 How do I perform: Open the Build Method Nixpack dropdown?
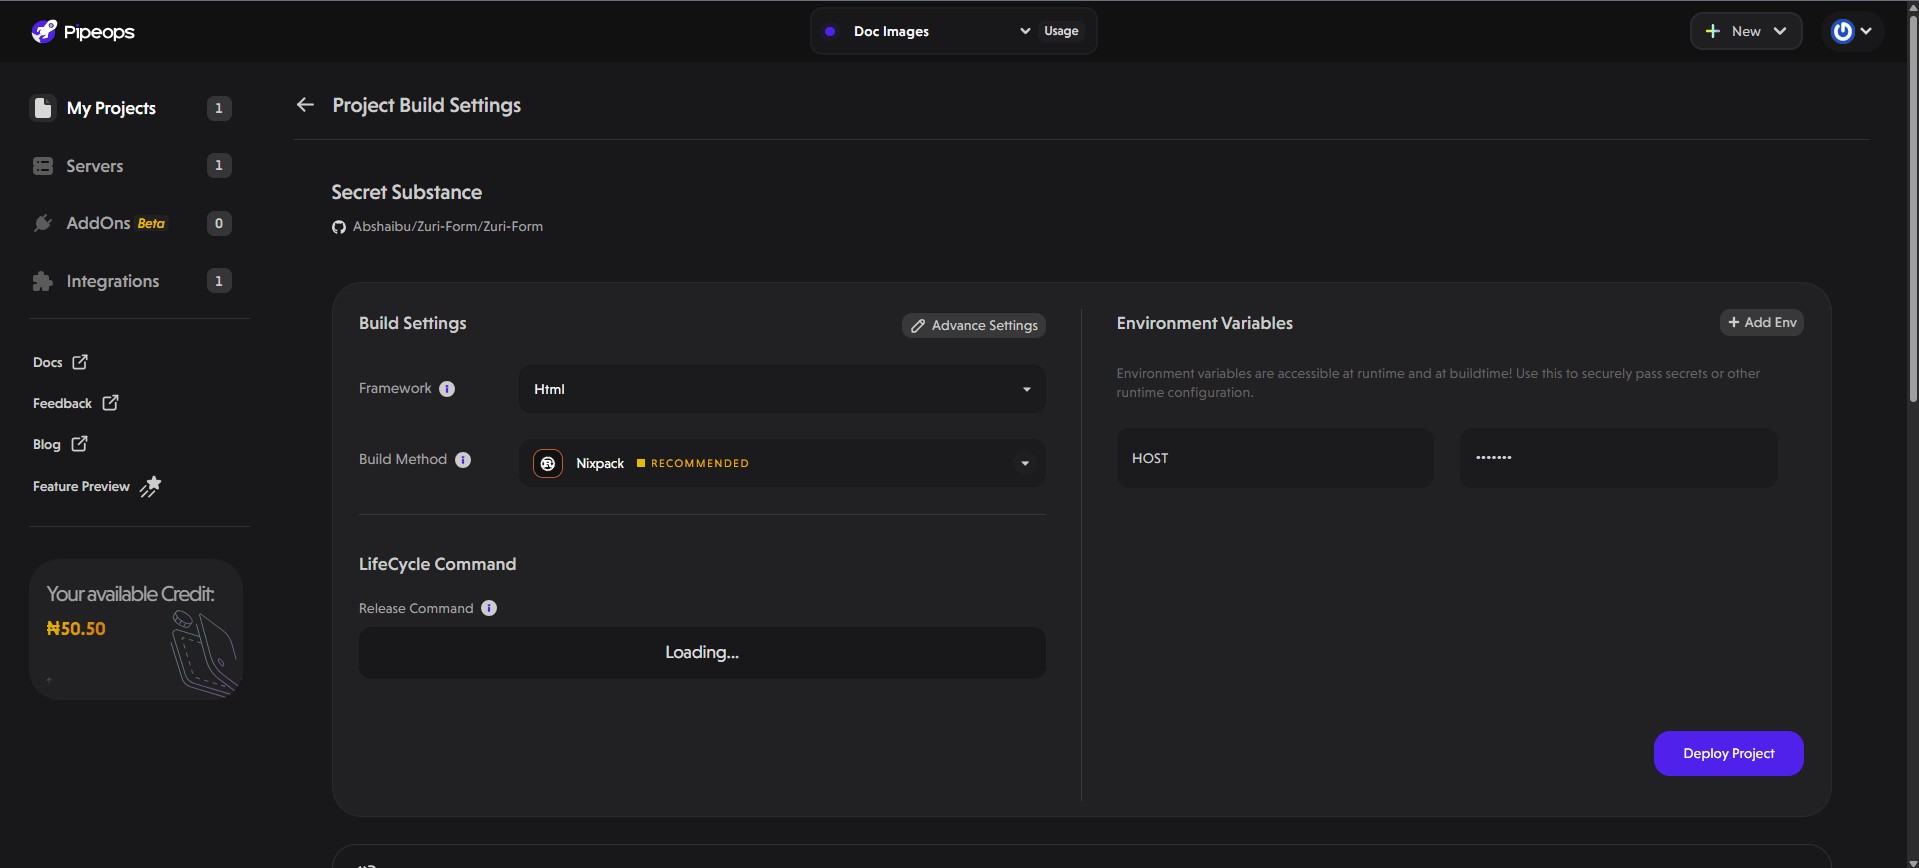[x=782, y=463]
